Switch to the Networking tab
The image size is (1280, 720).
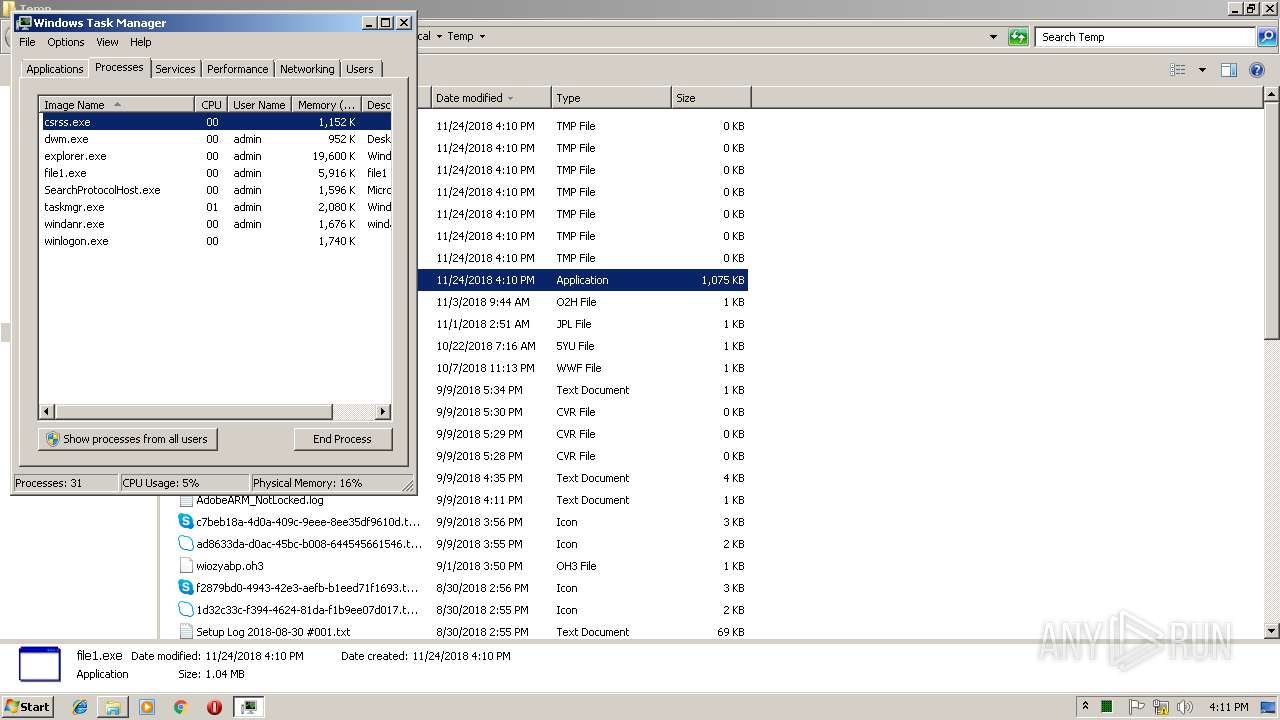coord(307,69)
